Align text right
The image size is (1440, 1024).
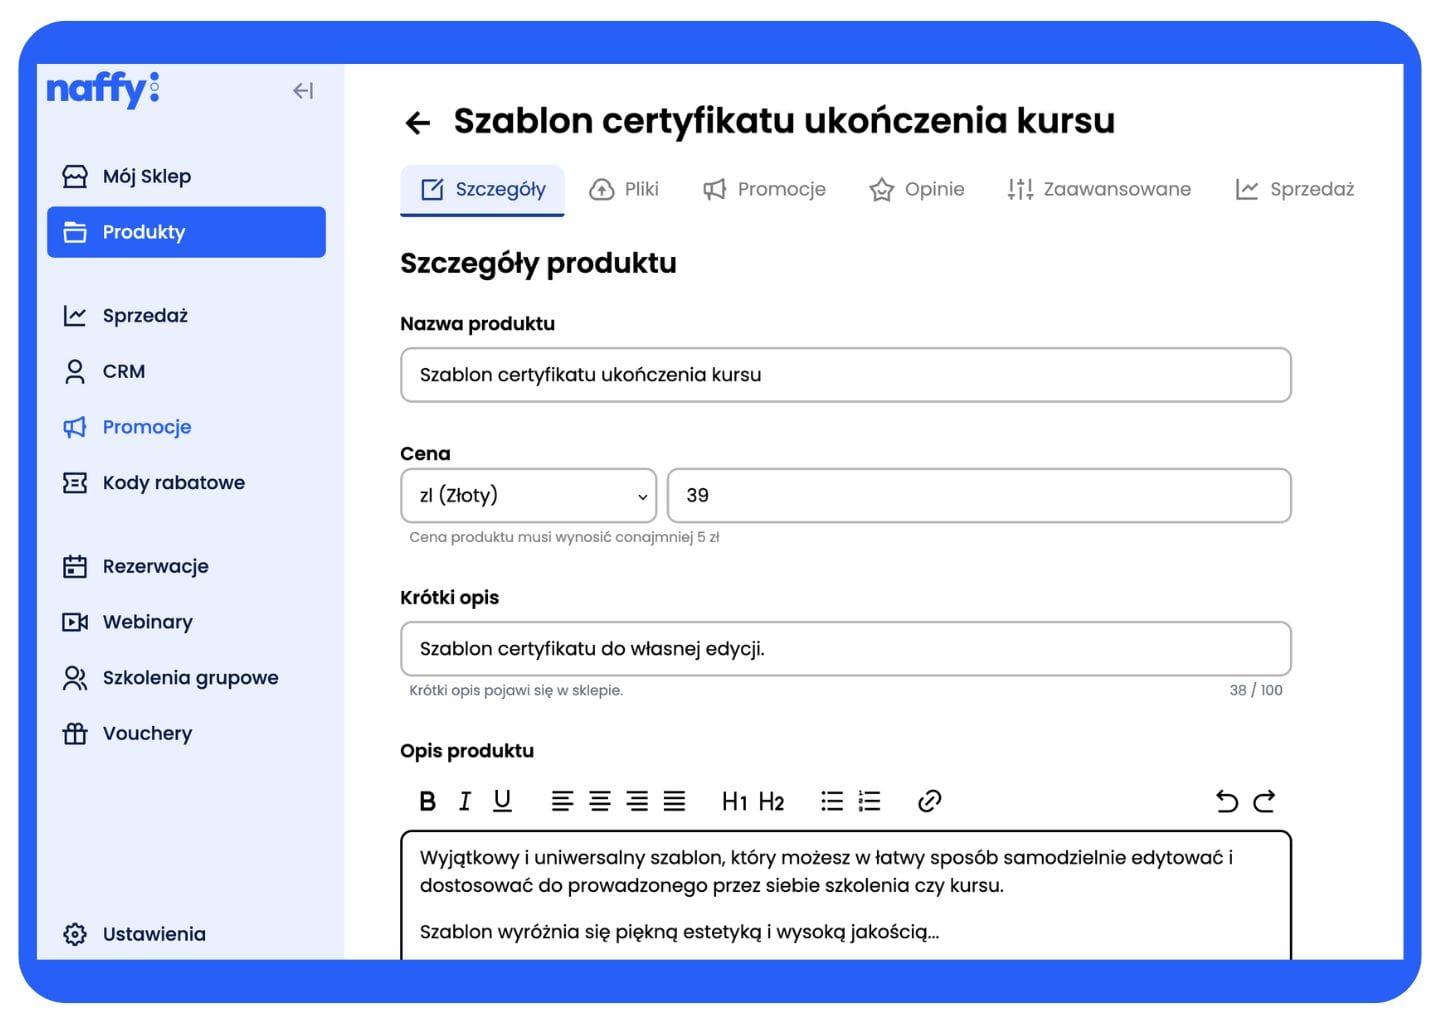(x=637, y=801)
